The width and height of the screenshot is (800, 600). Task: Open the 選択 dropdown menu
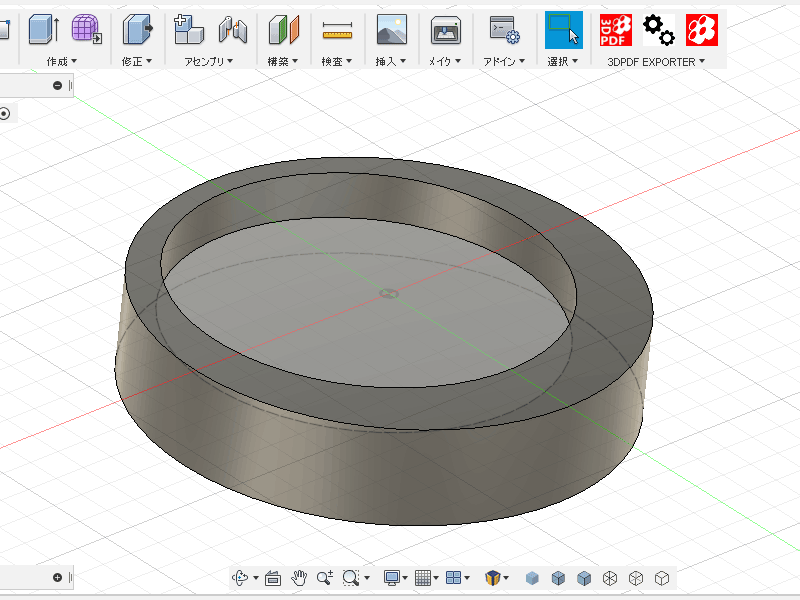(563, 61)
